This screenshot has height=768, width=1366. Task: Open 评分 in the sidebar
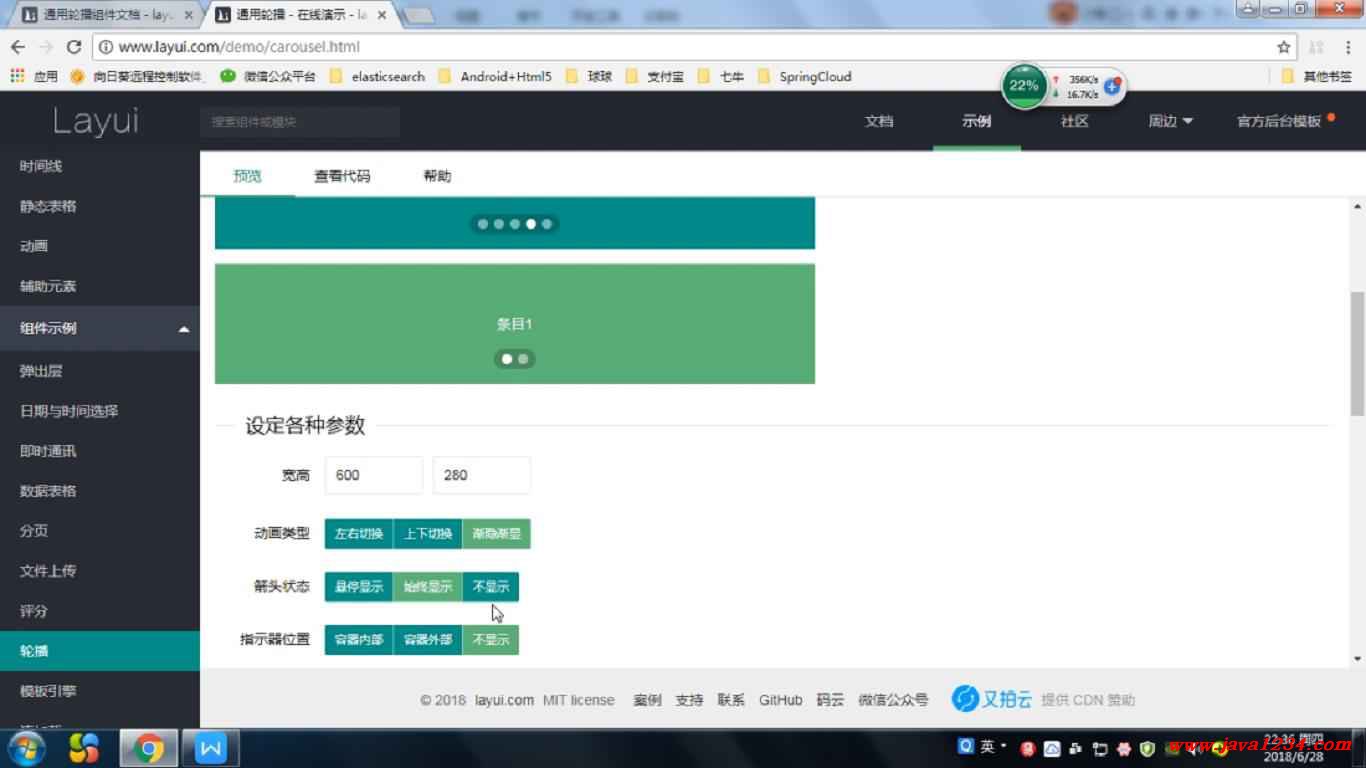pos(100,611)
